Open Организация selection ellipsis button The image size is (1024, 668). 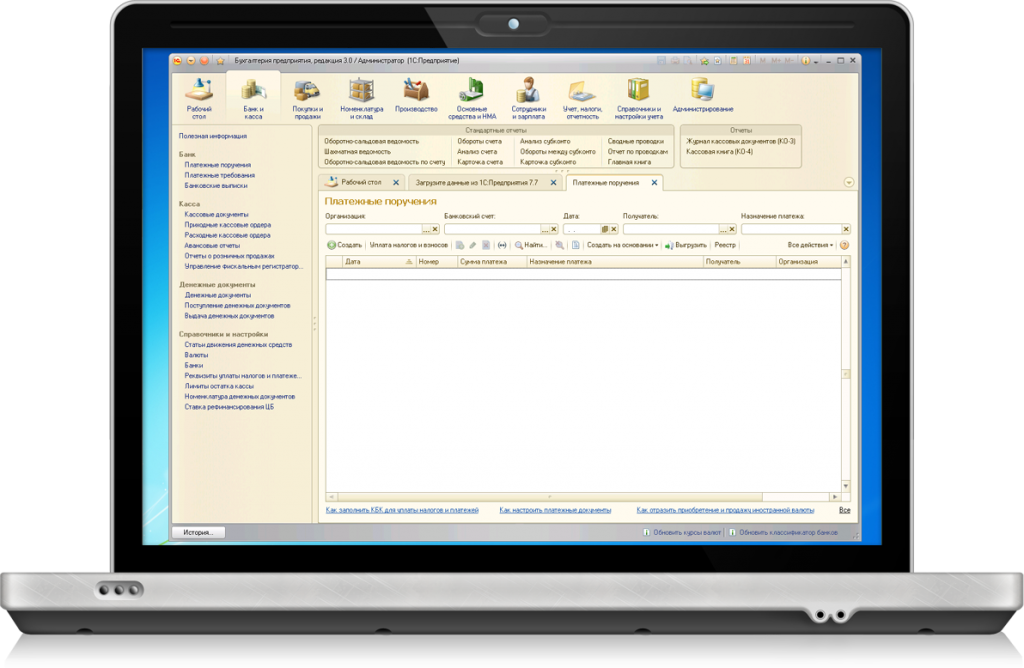426,229
